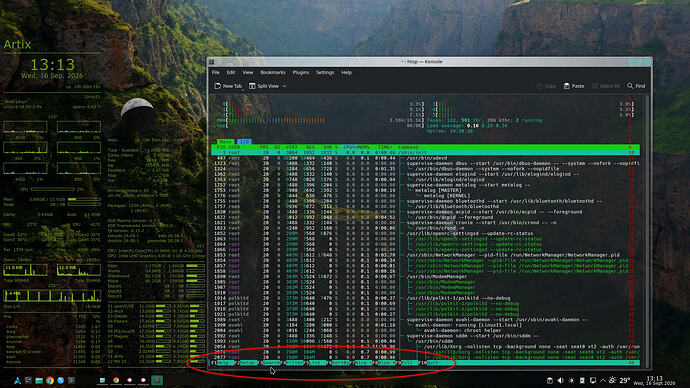Open the View menu in Konsole
Image resolution: width=690 pixels, height=388 pixels.
[248, 73]
